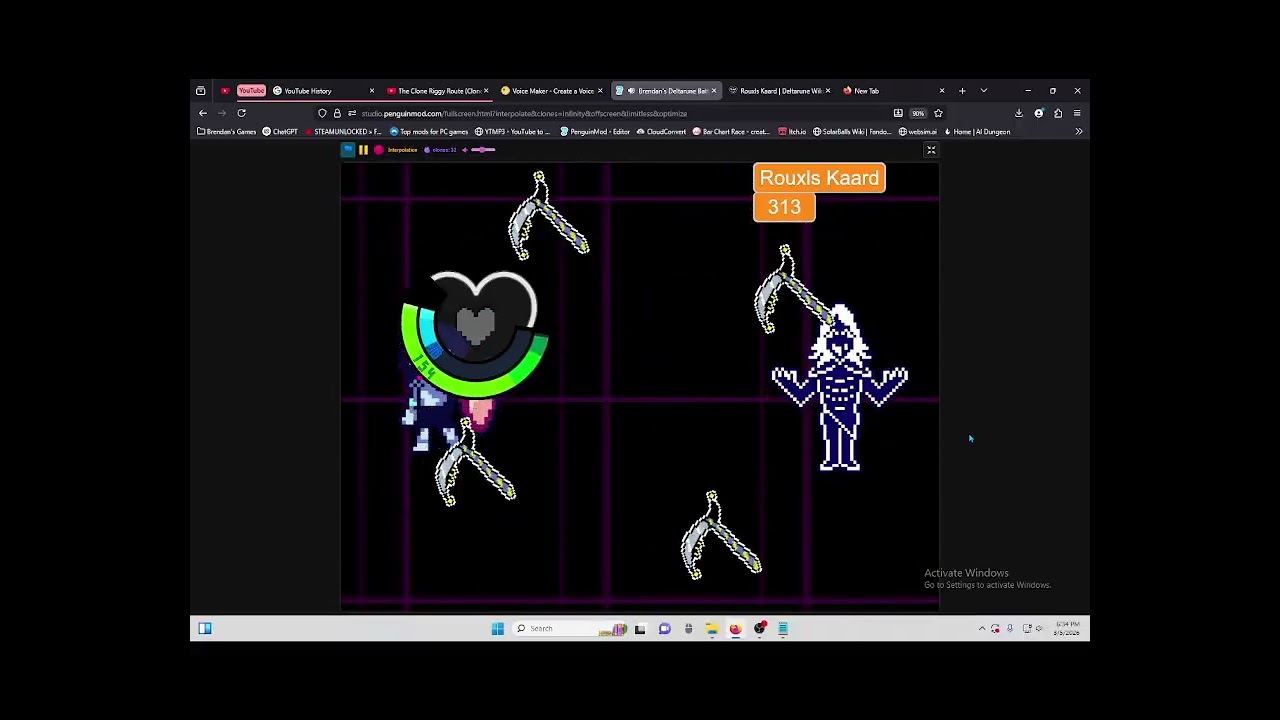This screenshot has height=720, width=1280.
Task: Open a new tab with plus button
Action: coord(962,91)
